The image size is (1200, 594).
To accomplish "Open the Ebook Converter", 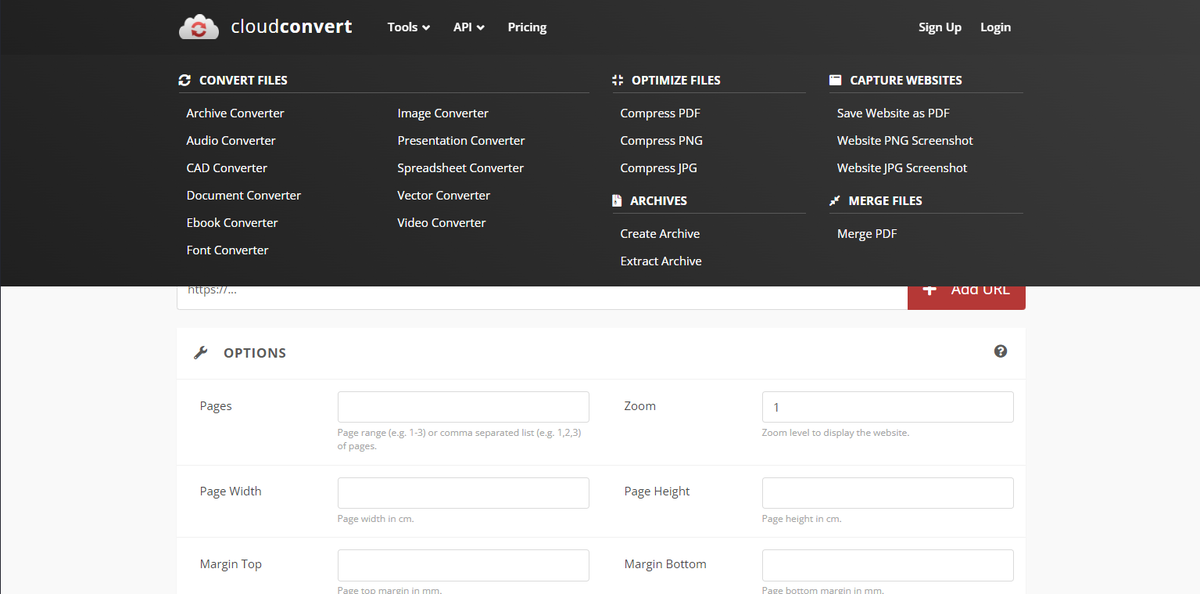I will (232, 223).
